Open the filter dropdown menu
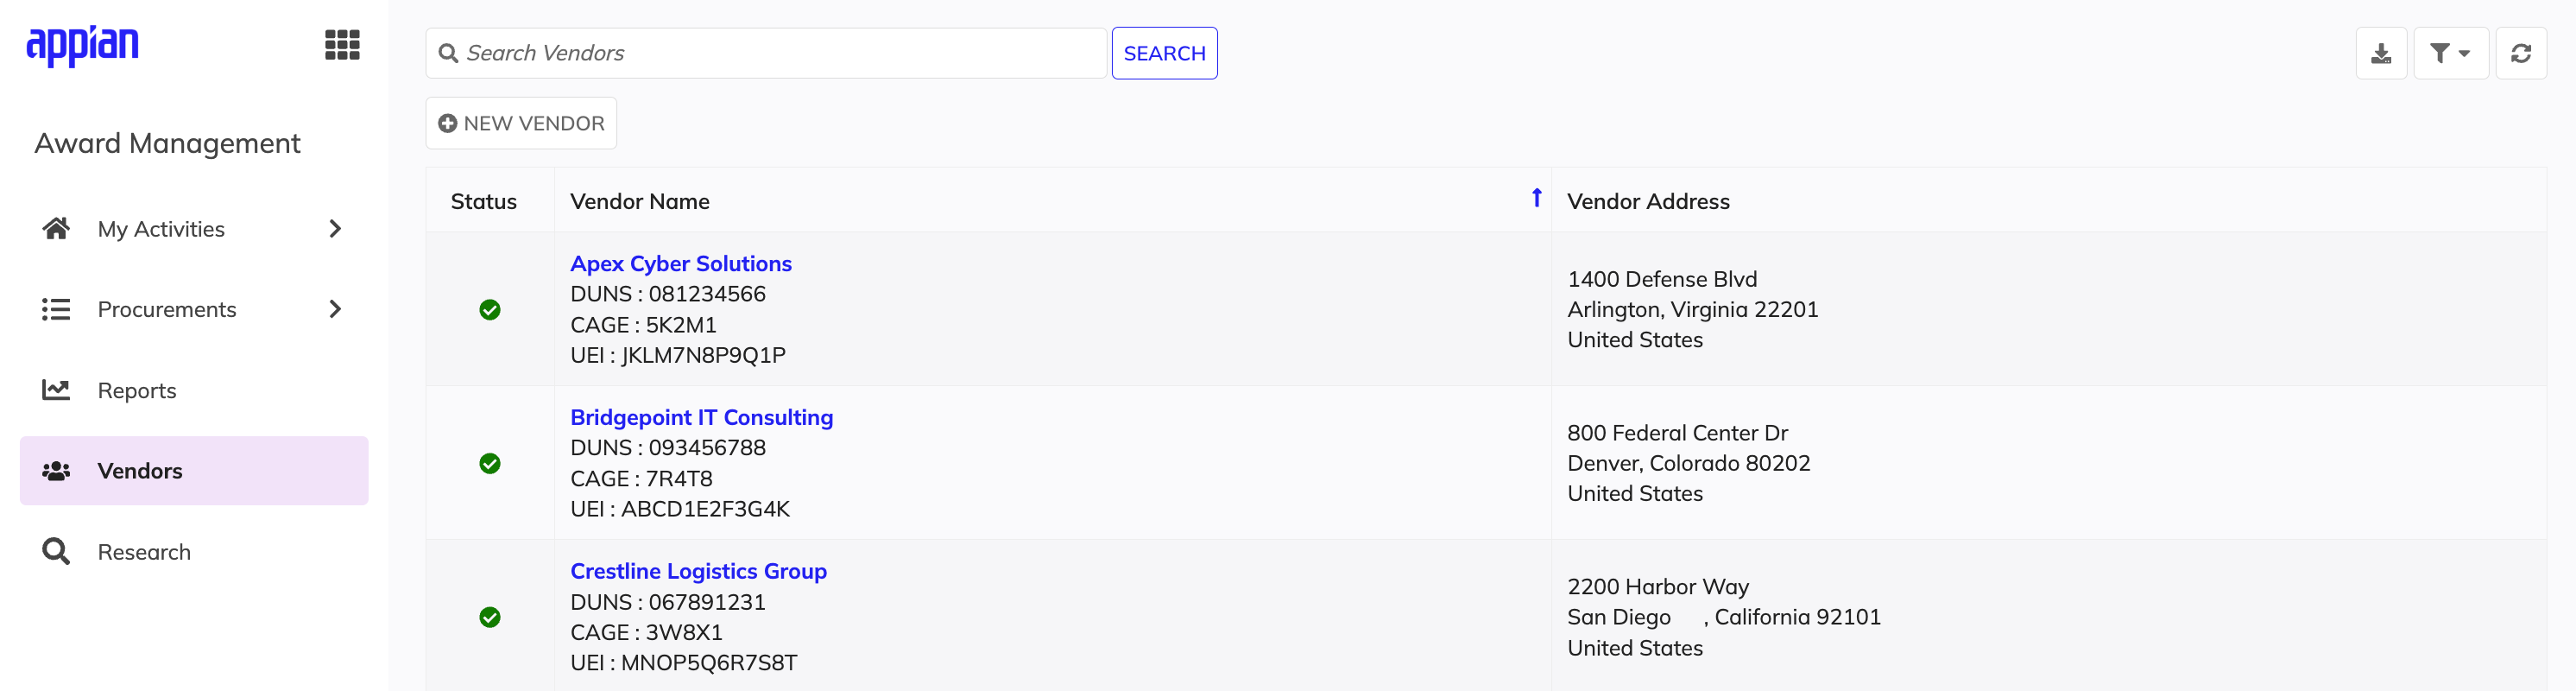2576x691 pixels. tap(2450, 53)
